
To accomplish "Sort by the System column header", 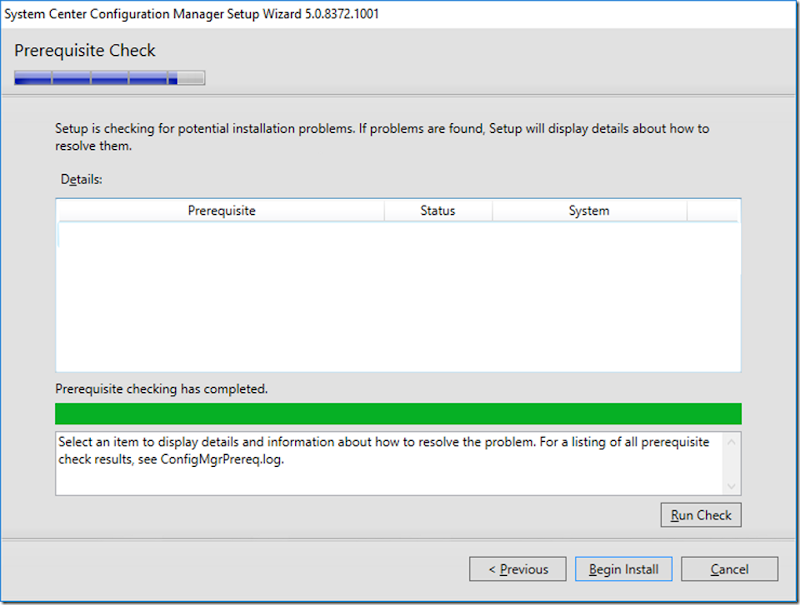I will pyautogui.click(x=589, y=211).
